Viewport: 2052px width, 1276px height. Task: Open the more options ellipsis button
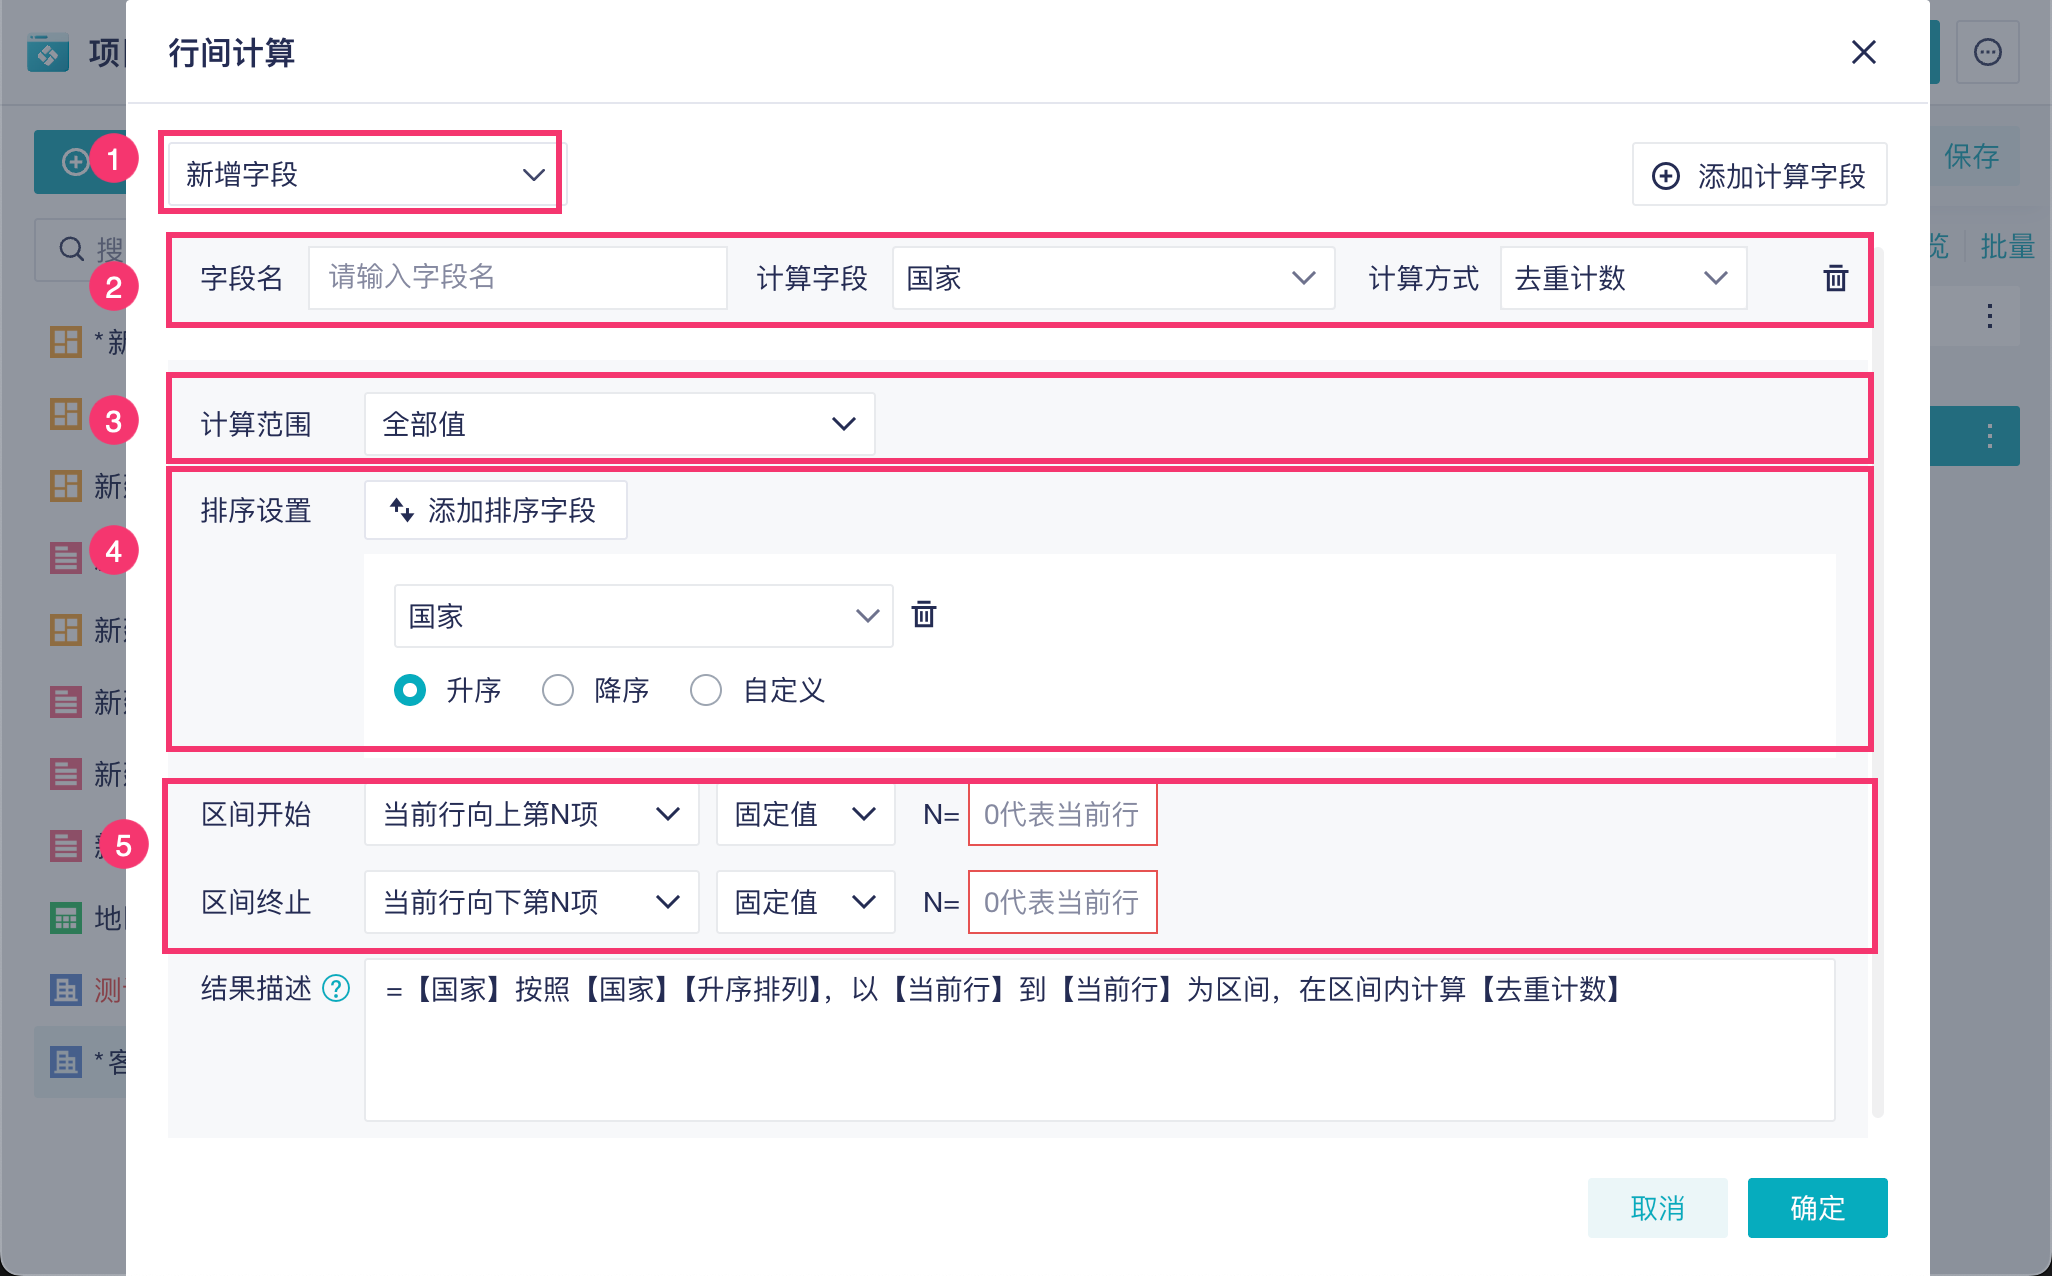click(1987, 52)
